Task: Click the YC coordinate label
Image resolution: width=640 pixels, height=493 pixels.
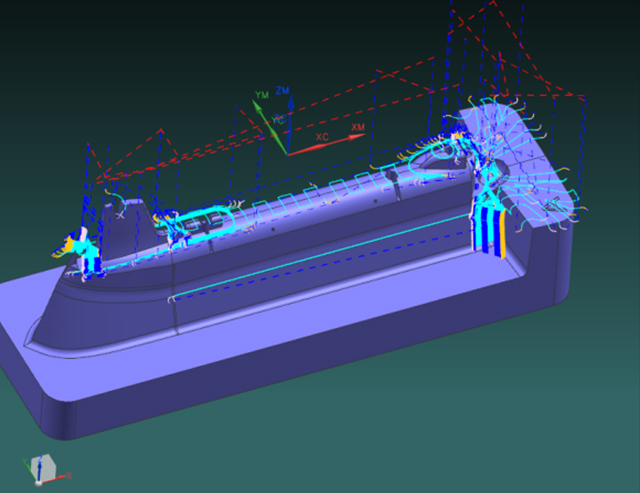Action: click(x=279, y=119)
